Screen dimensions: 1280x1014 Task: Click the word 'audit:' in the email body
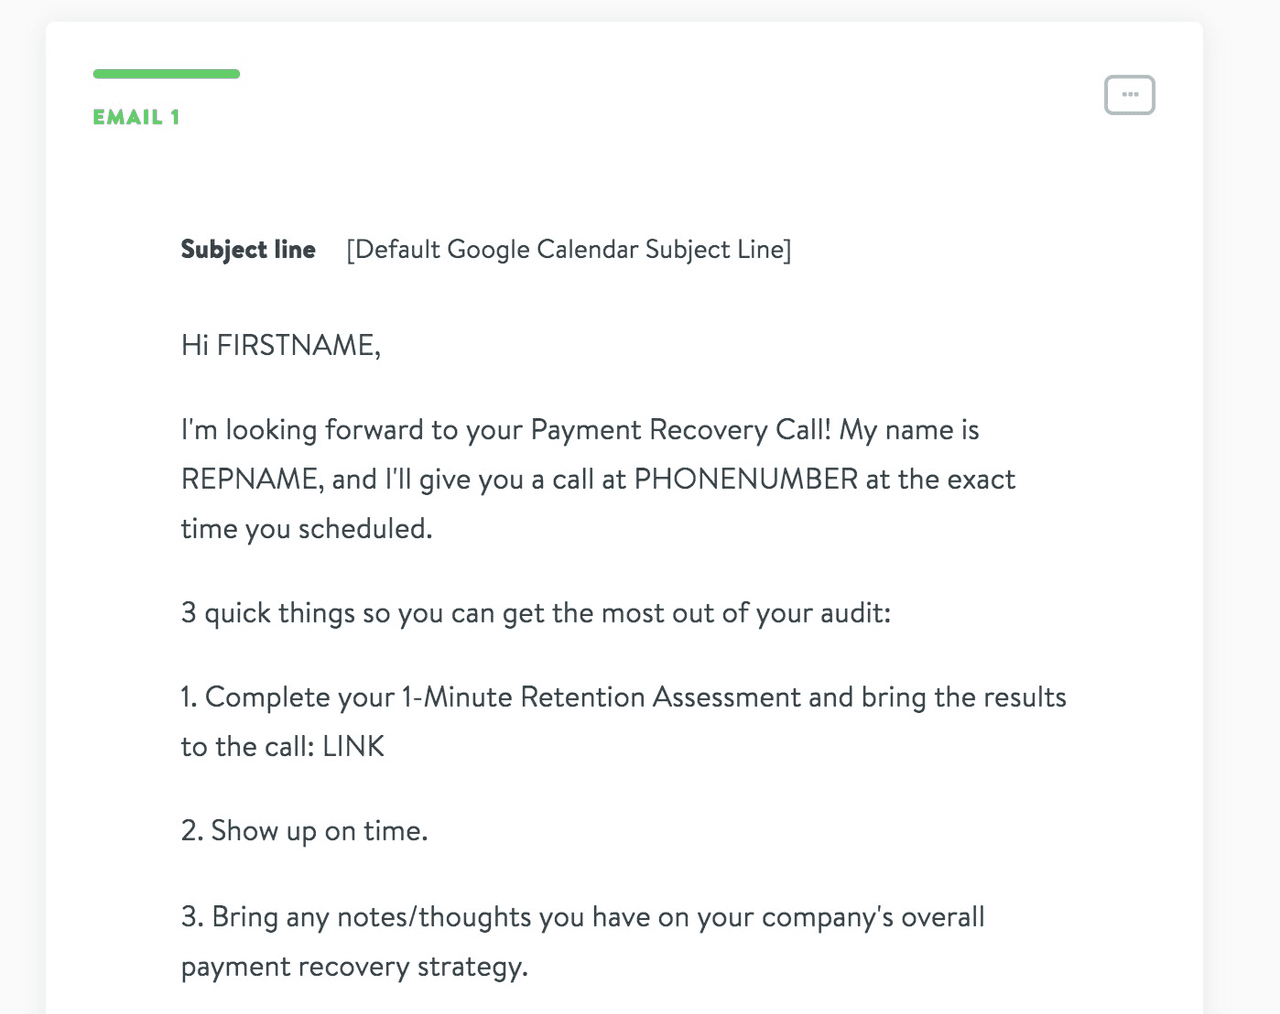(855, 612)
